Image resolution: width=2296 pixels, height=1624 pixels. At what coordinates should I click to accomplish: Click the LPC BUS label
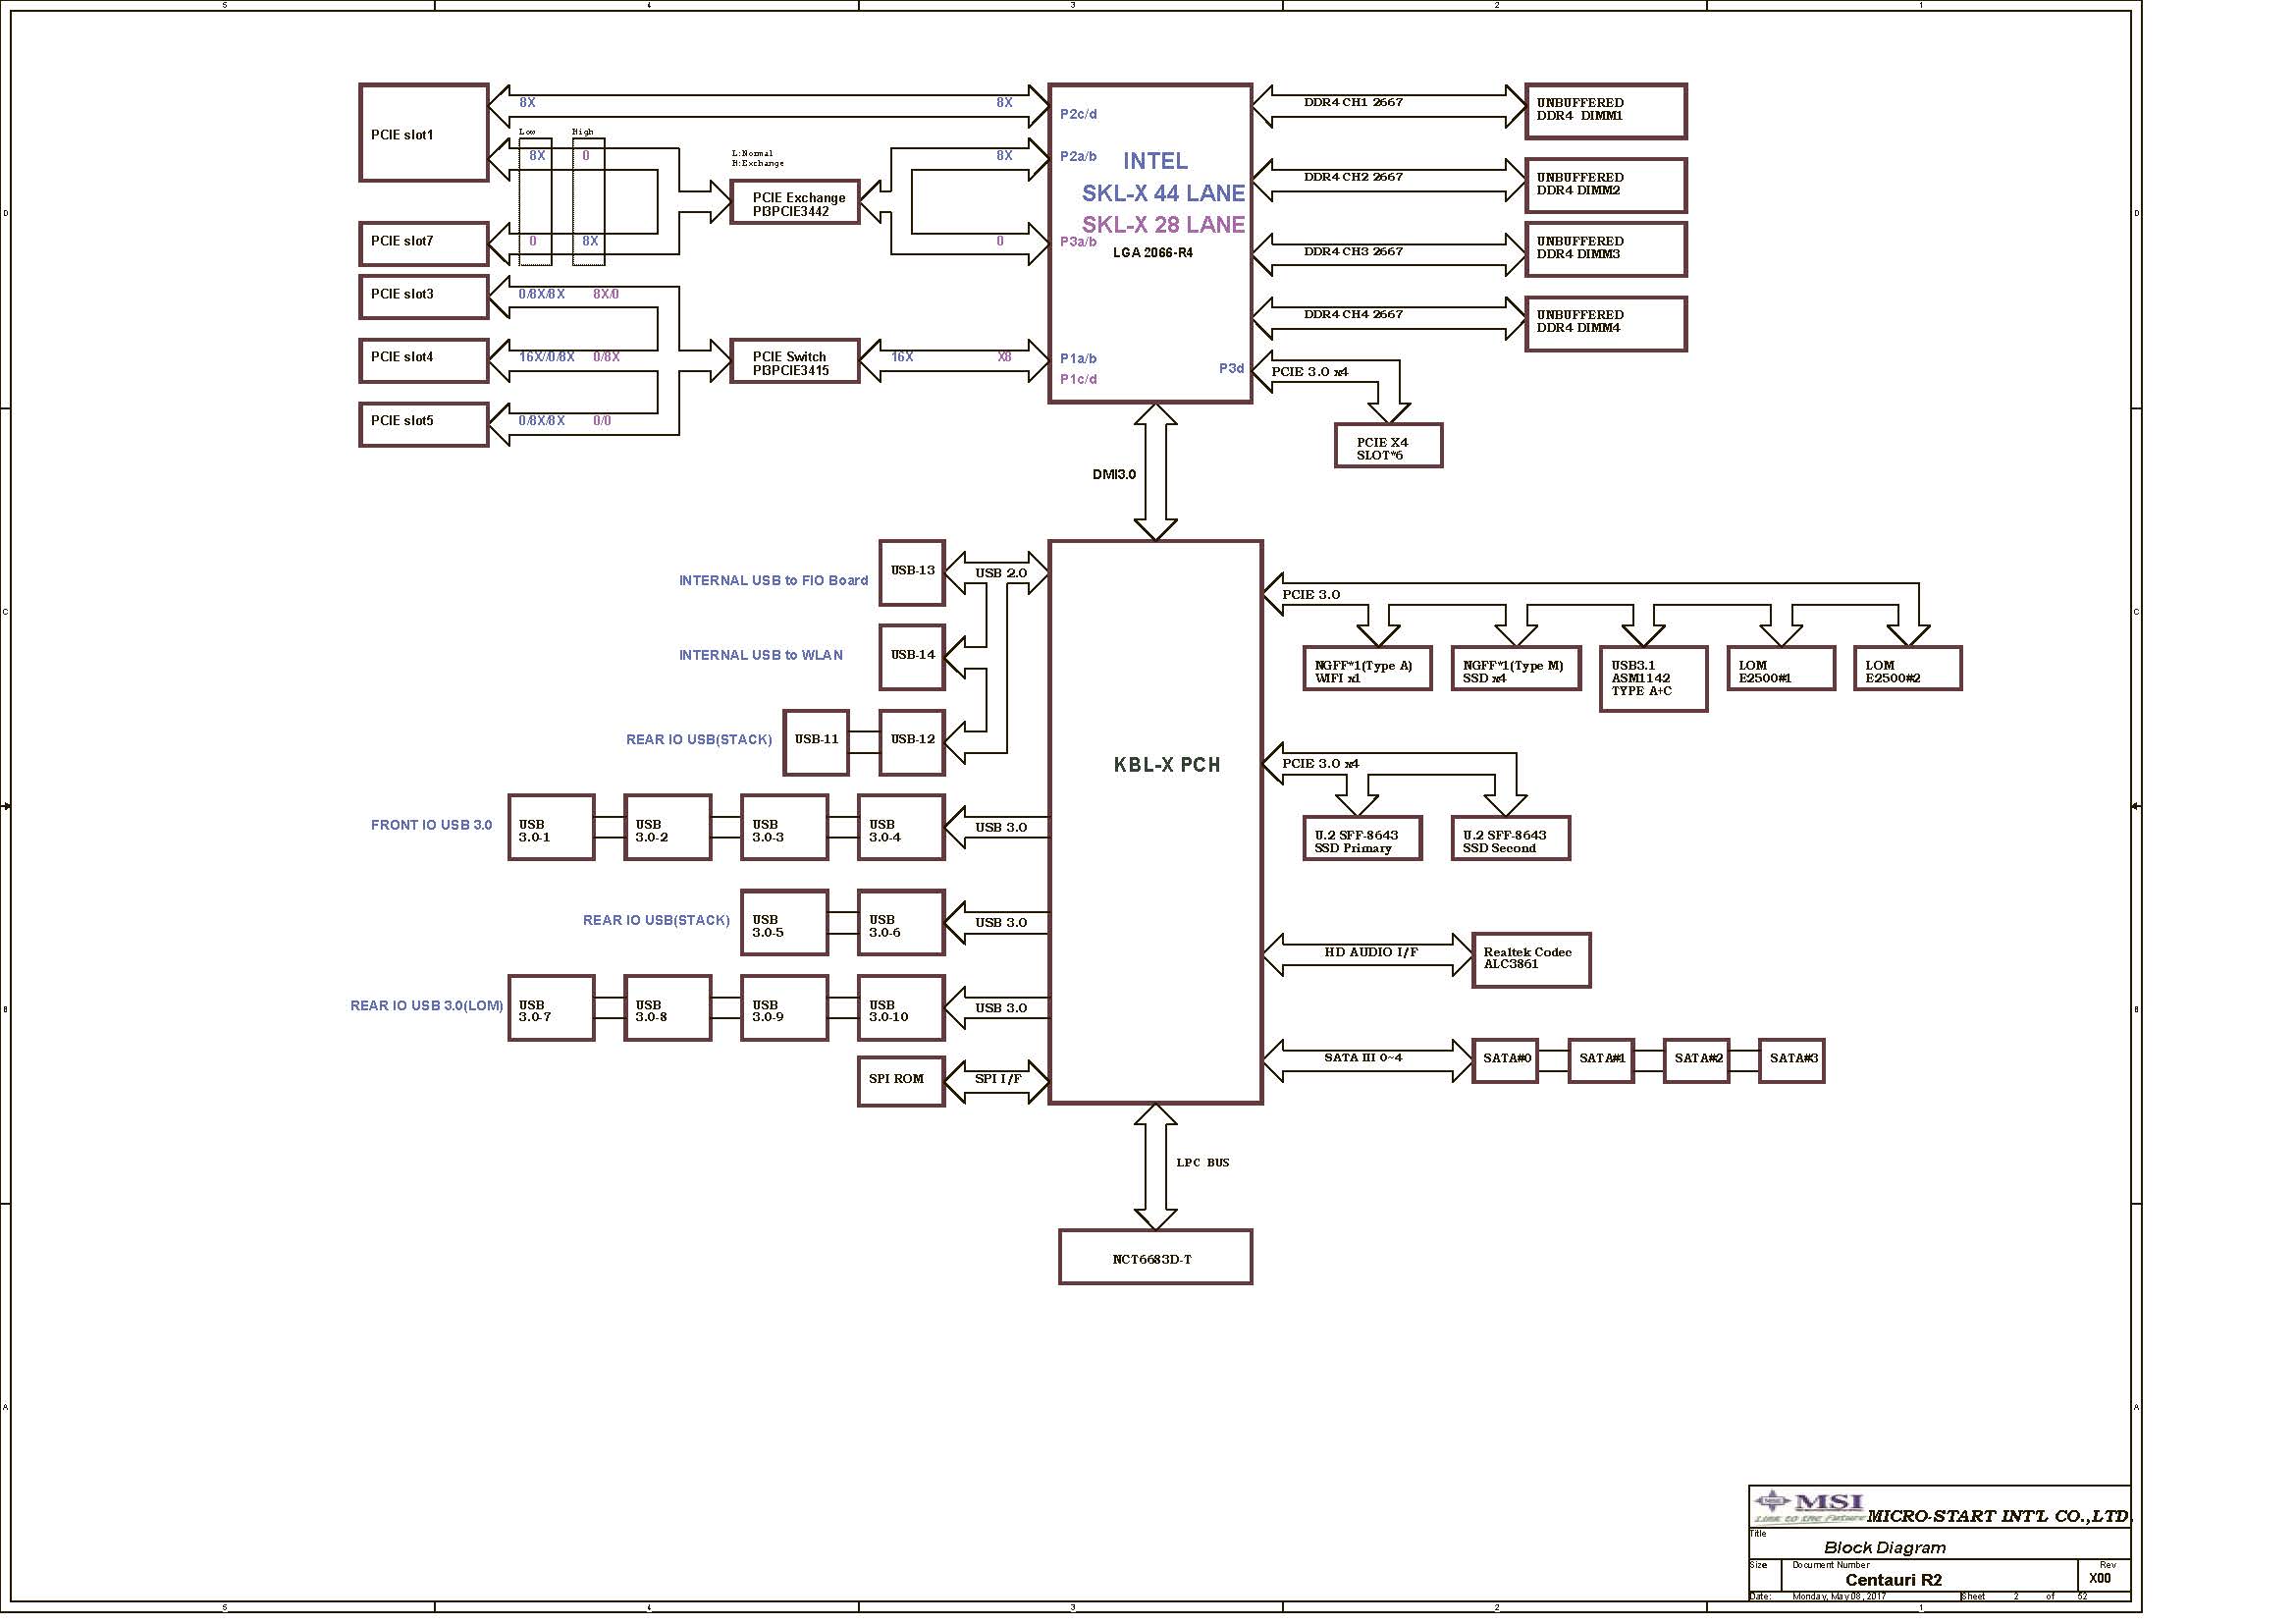click(1202, 1163)
